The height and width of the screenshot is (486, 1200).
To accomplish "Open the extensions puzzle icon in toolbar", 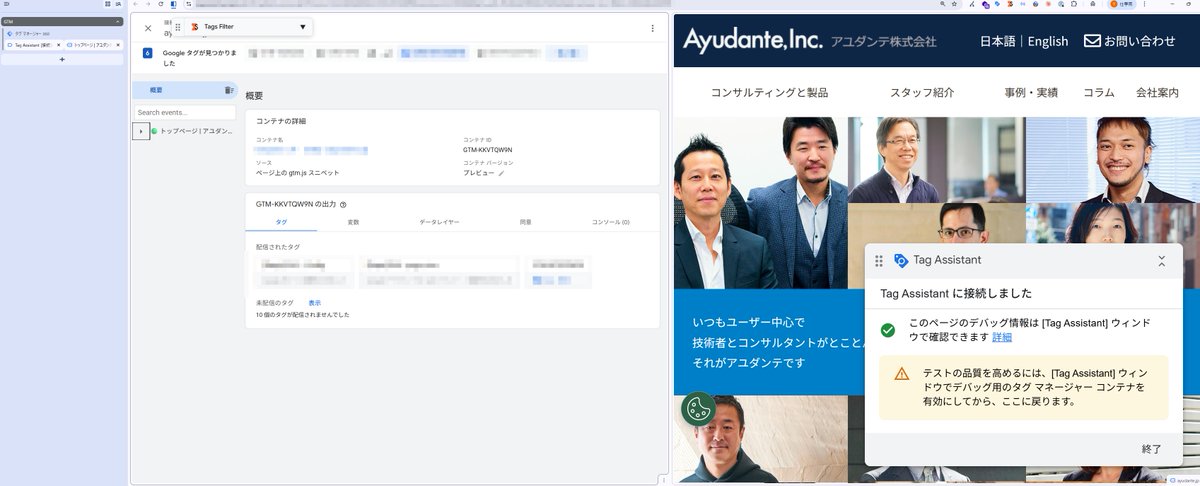I will (x=1075, y=4).
